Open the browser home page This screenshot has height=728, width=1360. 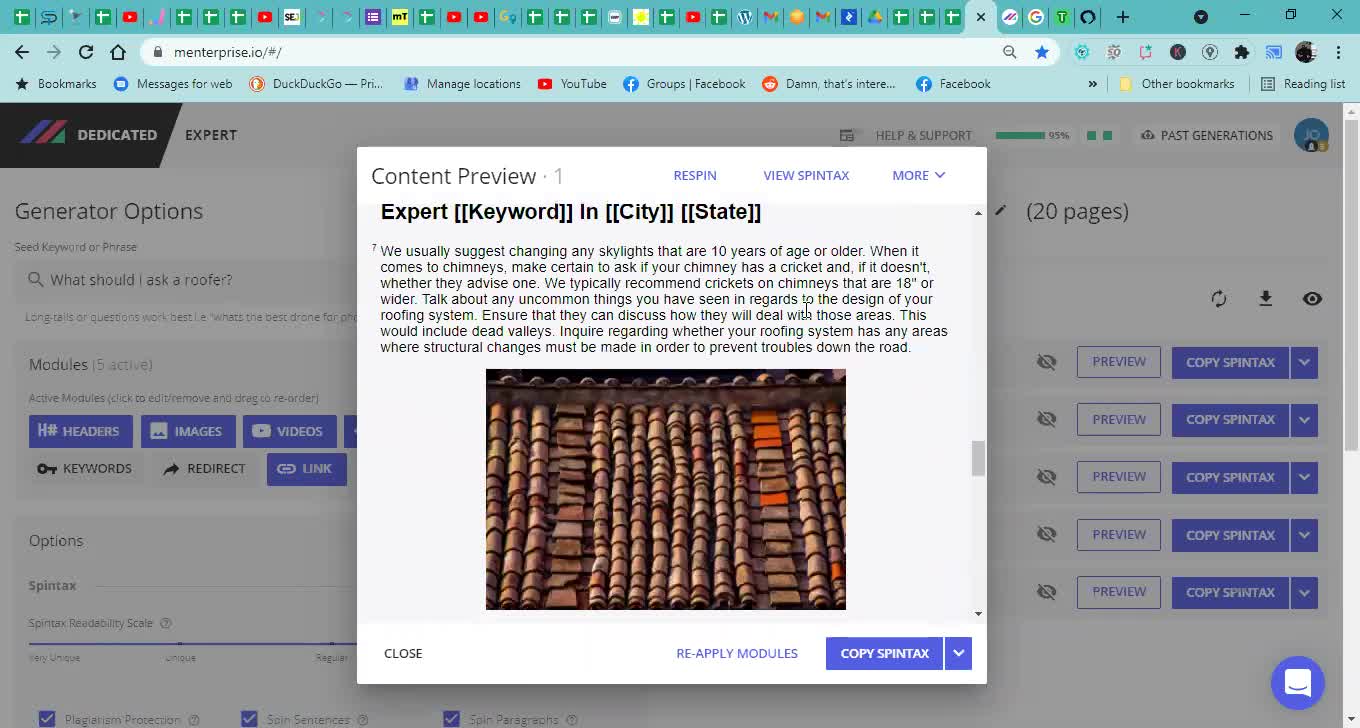(118, 52)
